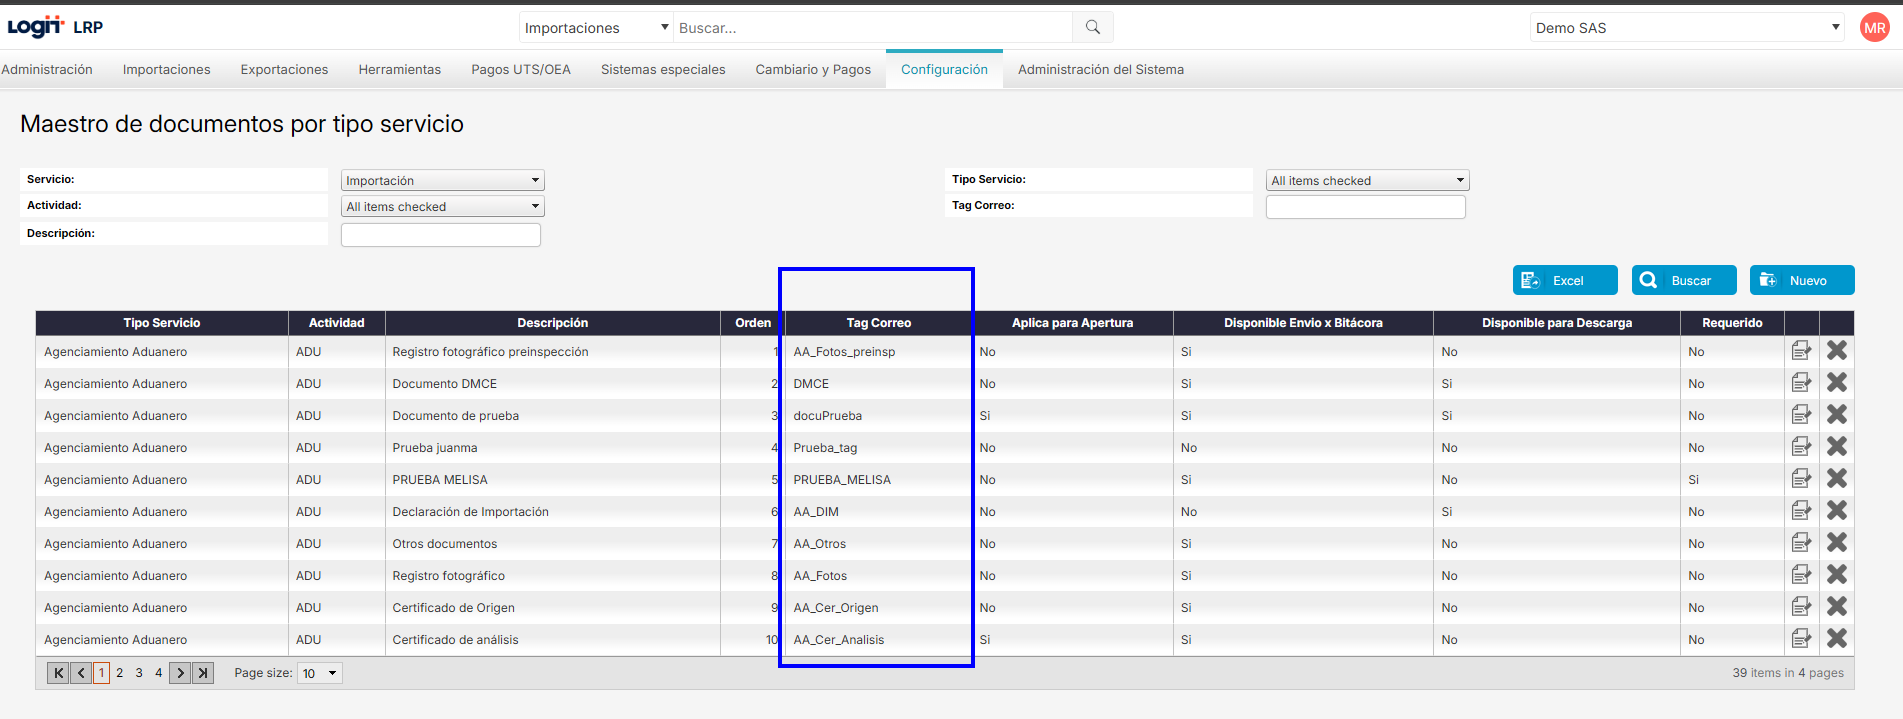
Task: Edit the Registro fotográfico preinspección row
Action: click(1801, 351)
